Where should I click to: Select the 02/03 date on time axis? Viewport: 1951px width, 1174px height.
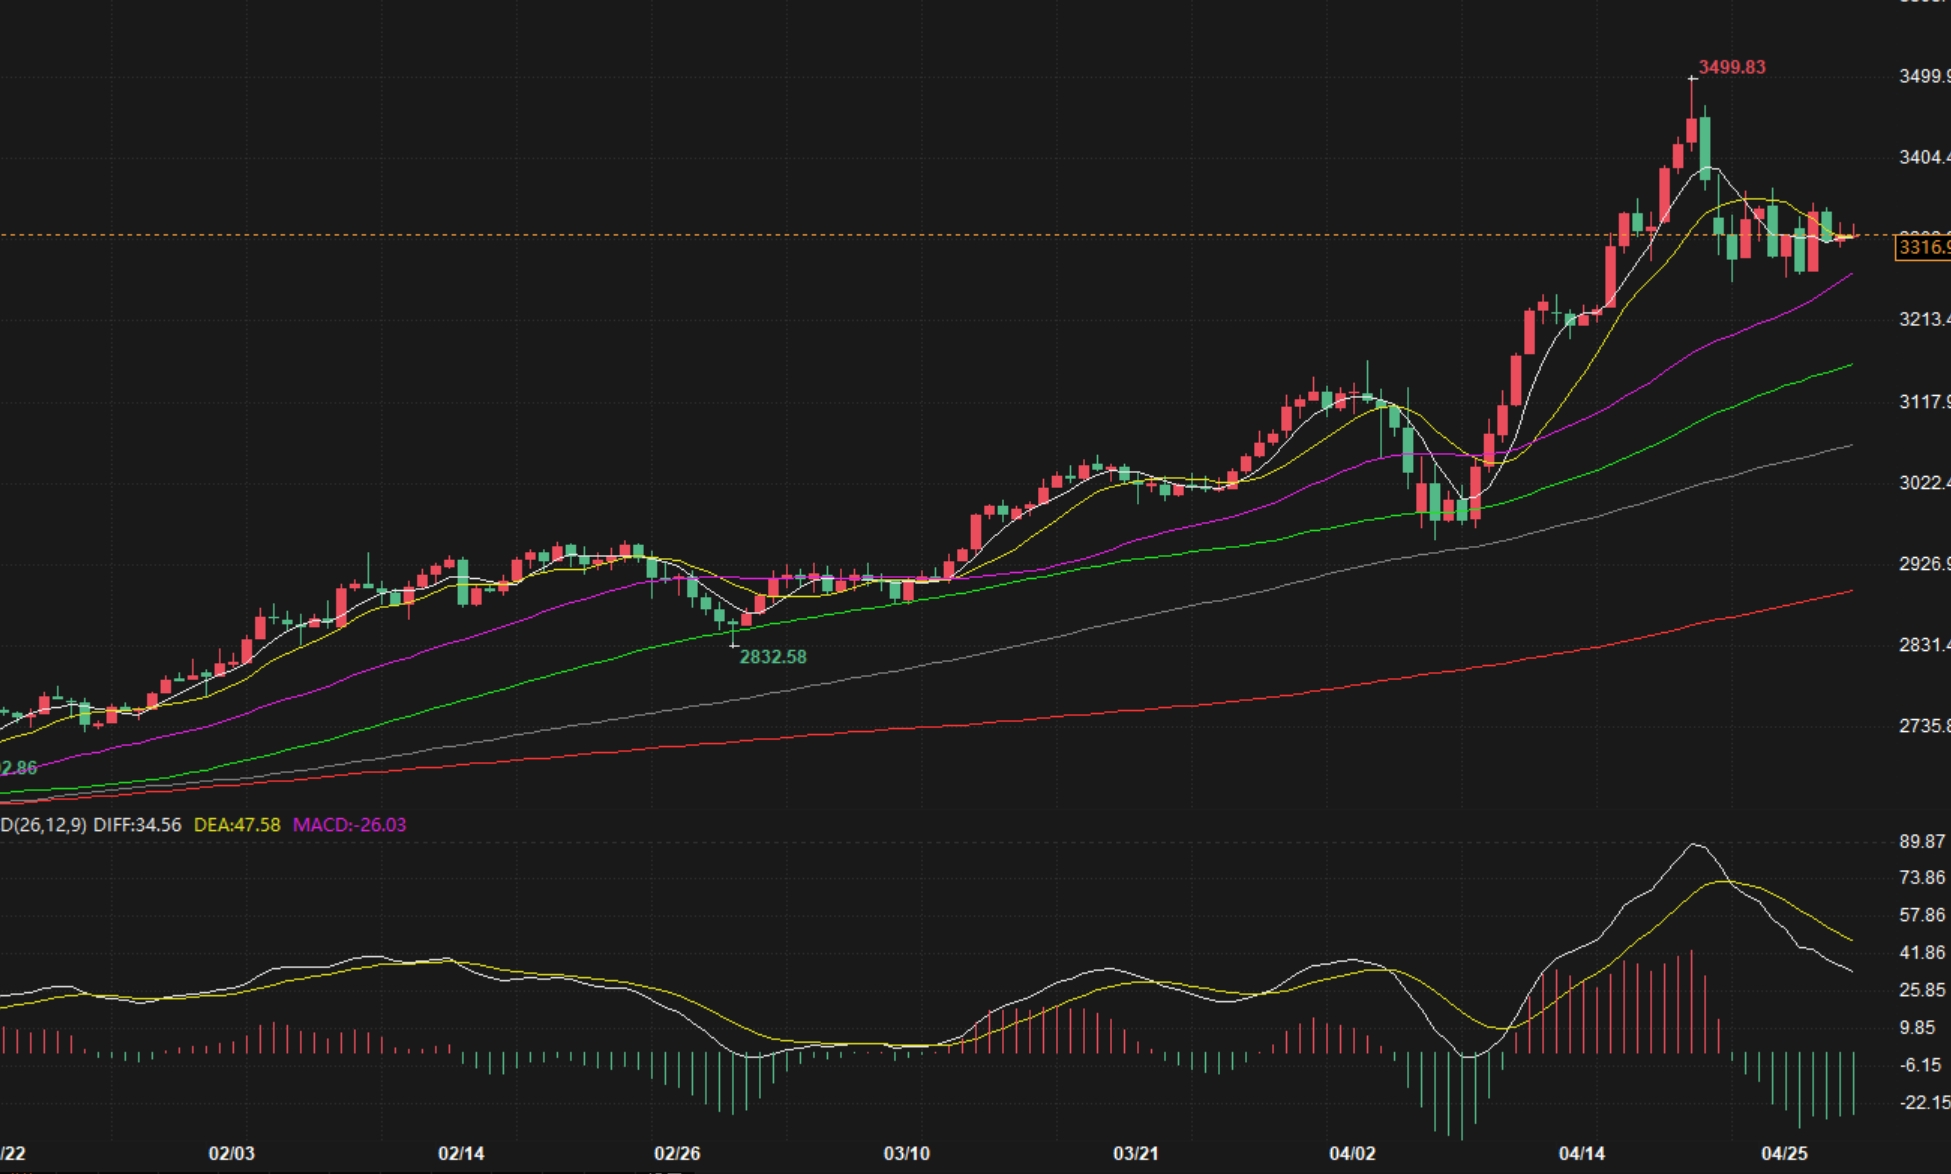pyautogui.click(x=231, y=1153)
